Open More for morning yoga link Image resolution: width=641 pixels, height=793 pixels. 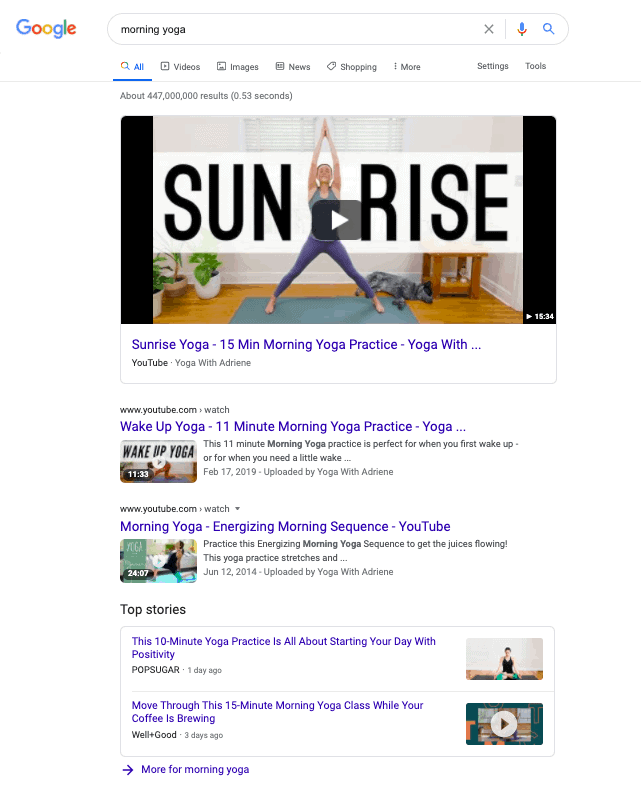[x=195, y=769]
